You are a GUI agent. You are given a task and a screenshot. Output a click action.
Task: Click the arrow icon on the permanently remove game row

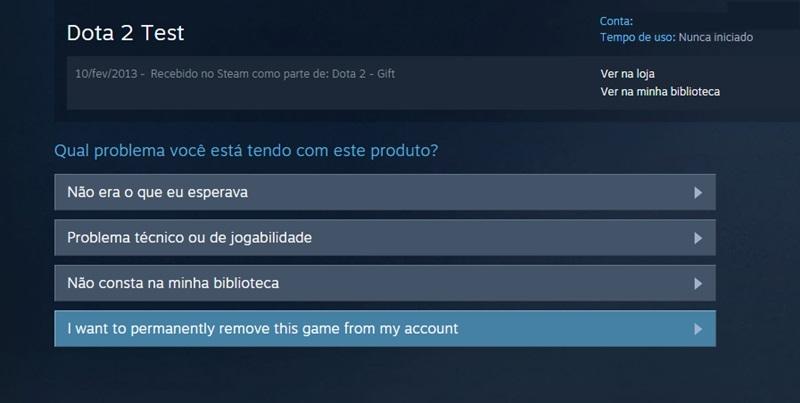[x=698, y=329]
